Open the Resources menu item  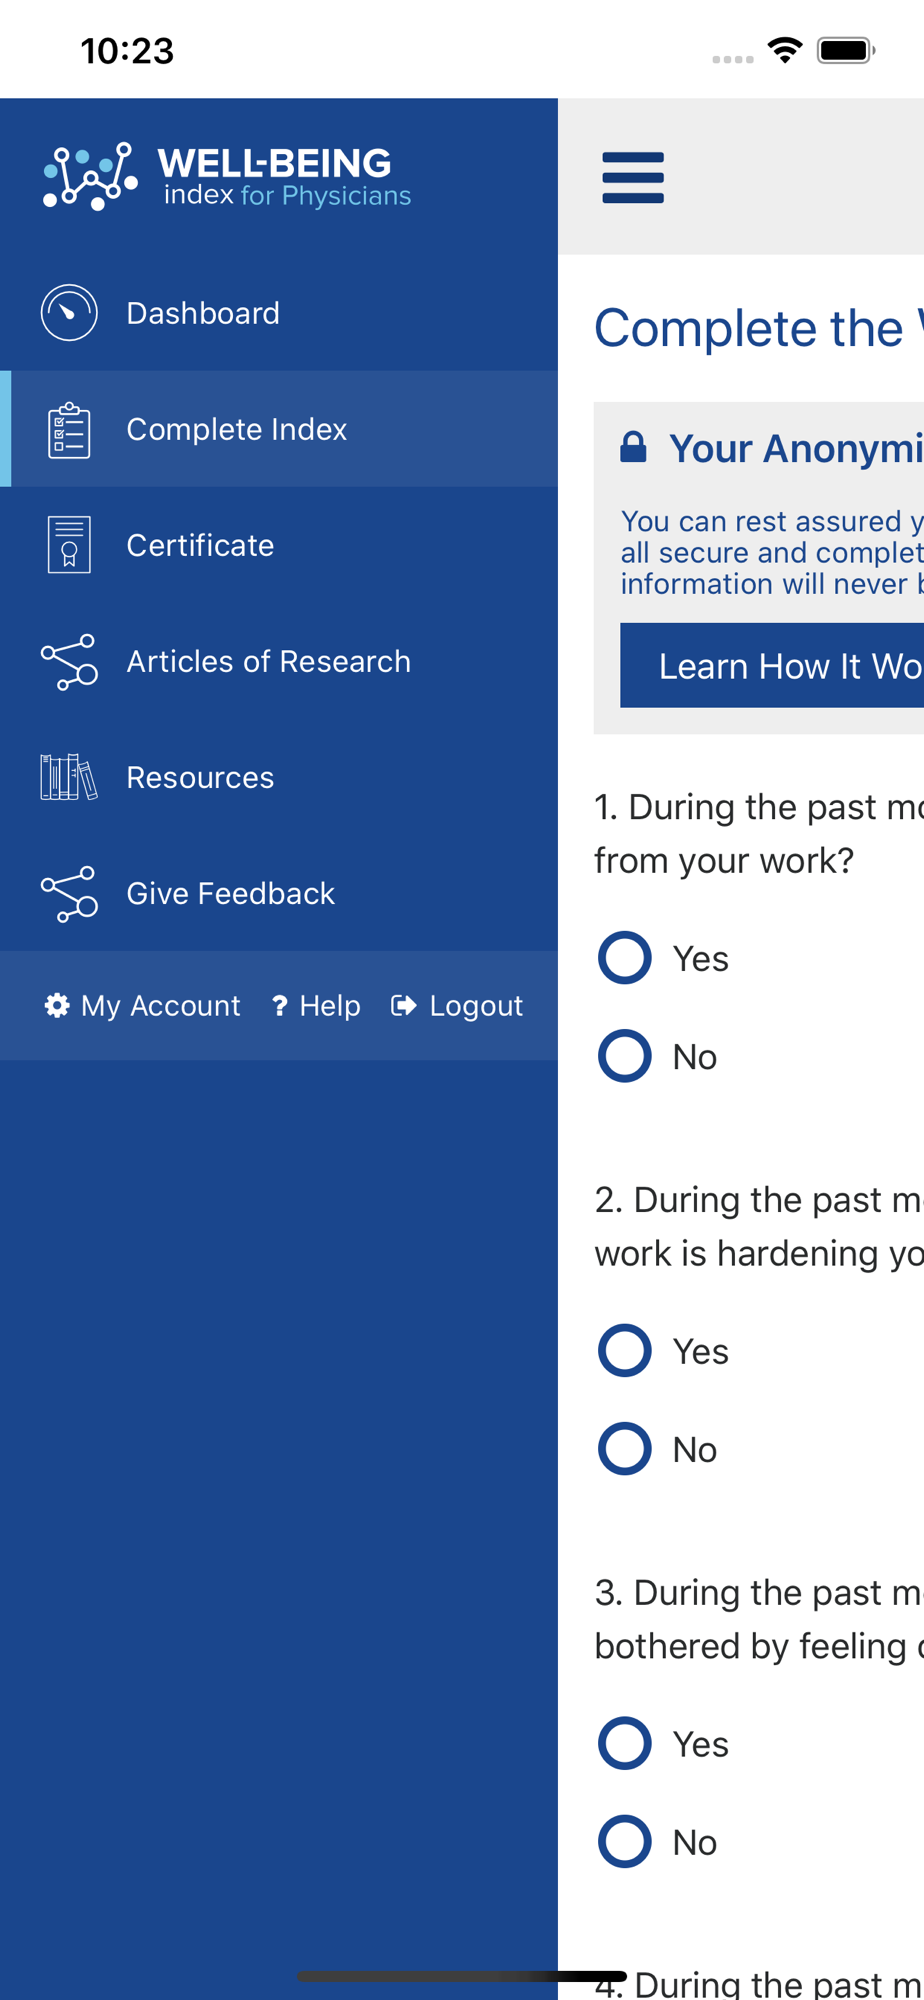click(279, 777)
